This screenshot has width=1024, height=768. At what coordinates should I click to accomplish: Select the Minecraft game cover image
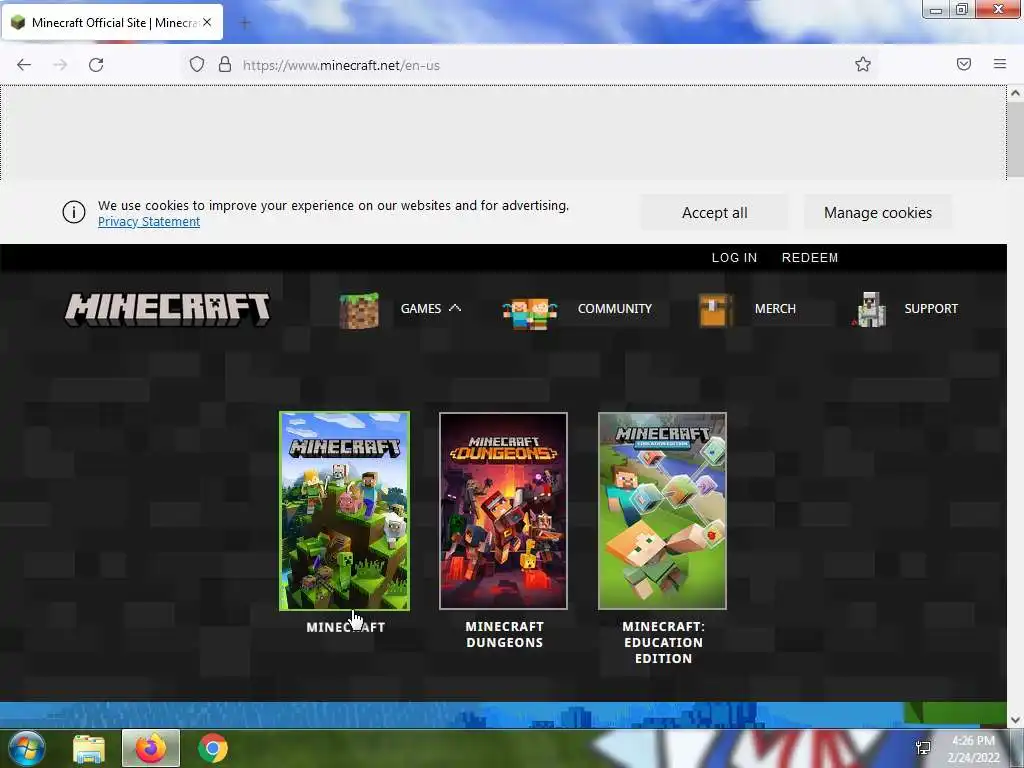(x=344, y=511)
